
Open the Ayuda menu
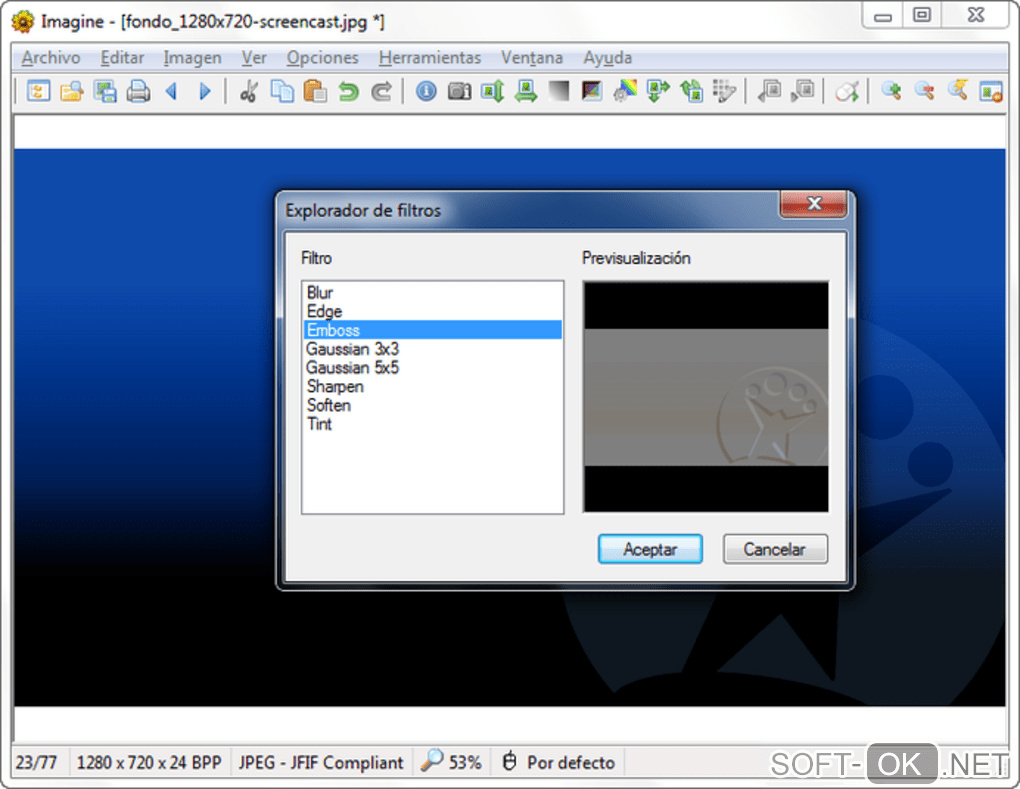tap(608, 58)
